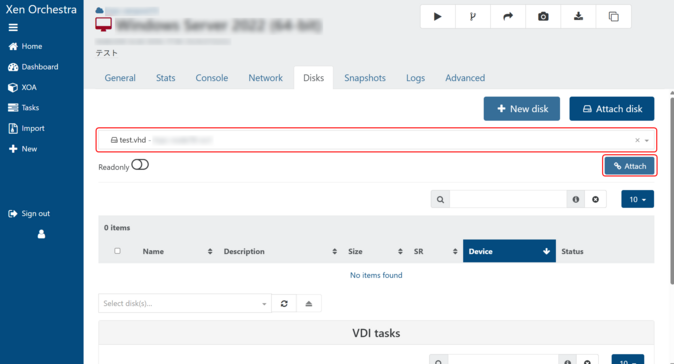
Task: Click the New disk button
Action: [x=522, y=109]
